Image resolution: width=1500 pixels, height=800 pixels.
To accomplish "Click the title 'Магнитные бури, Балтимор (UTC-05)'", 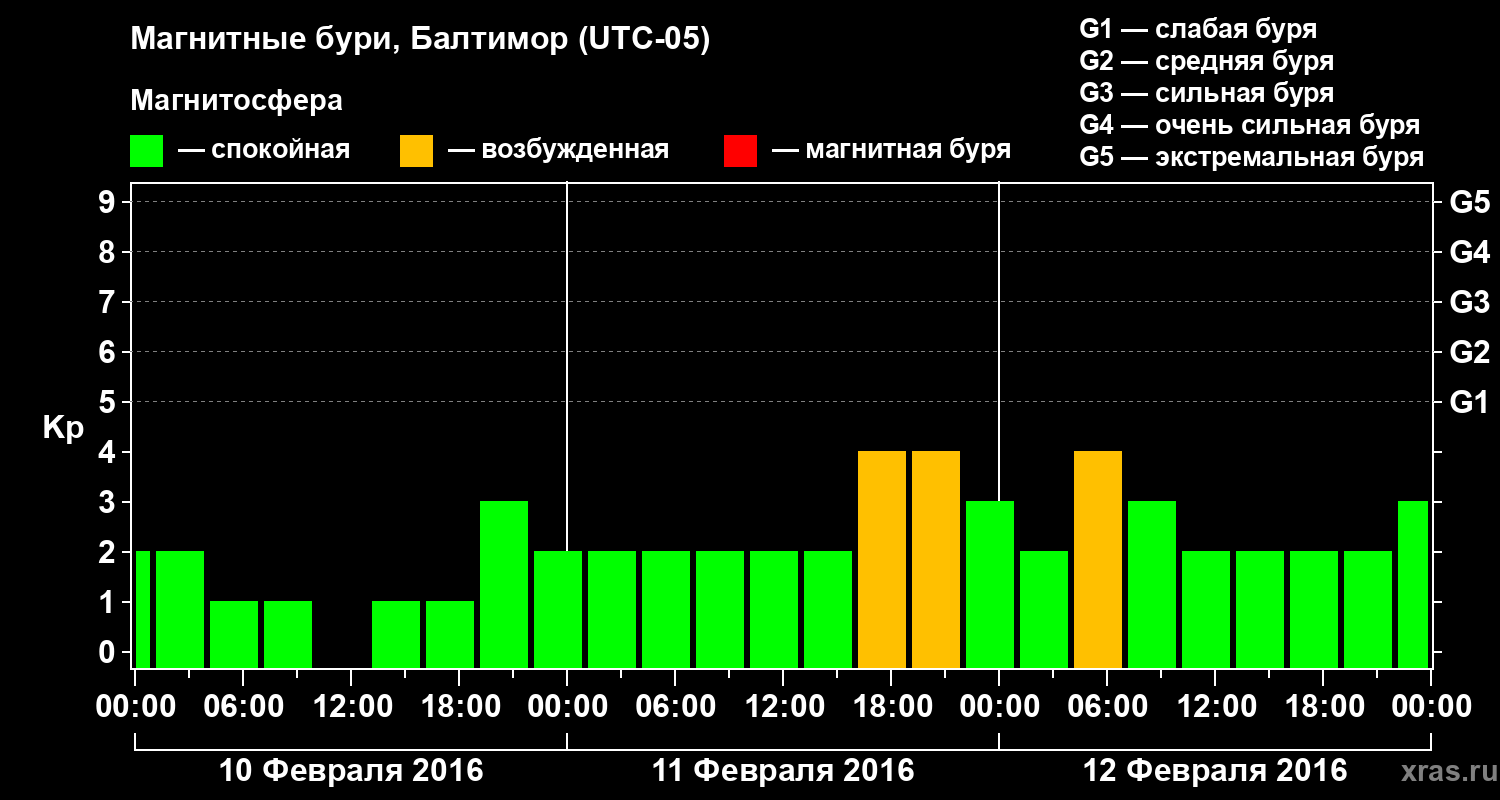I will [x=420, y=41].
